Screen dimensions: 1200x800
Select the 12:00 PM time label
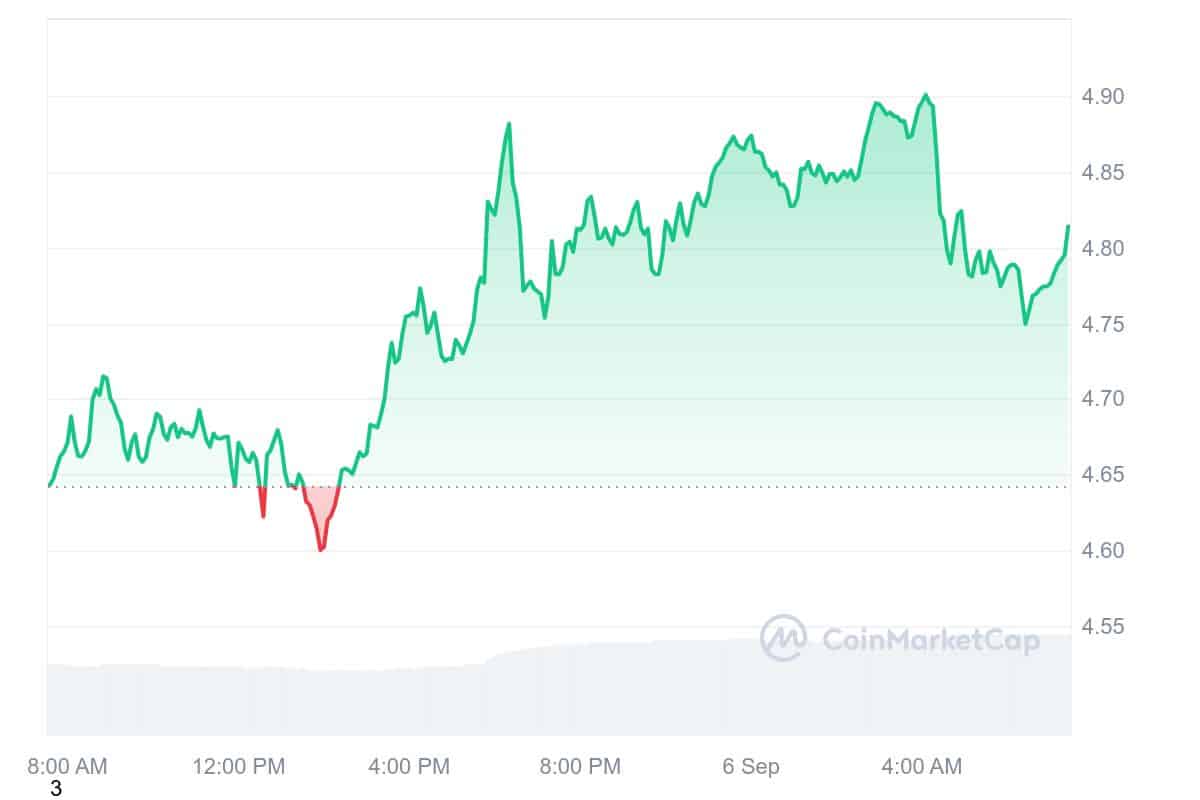pos(239,767)
